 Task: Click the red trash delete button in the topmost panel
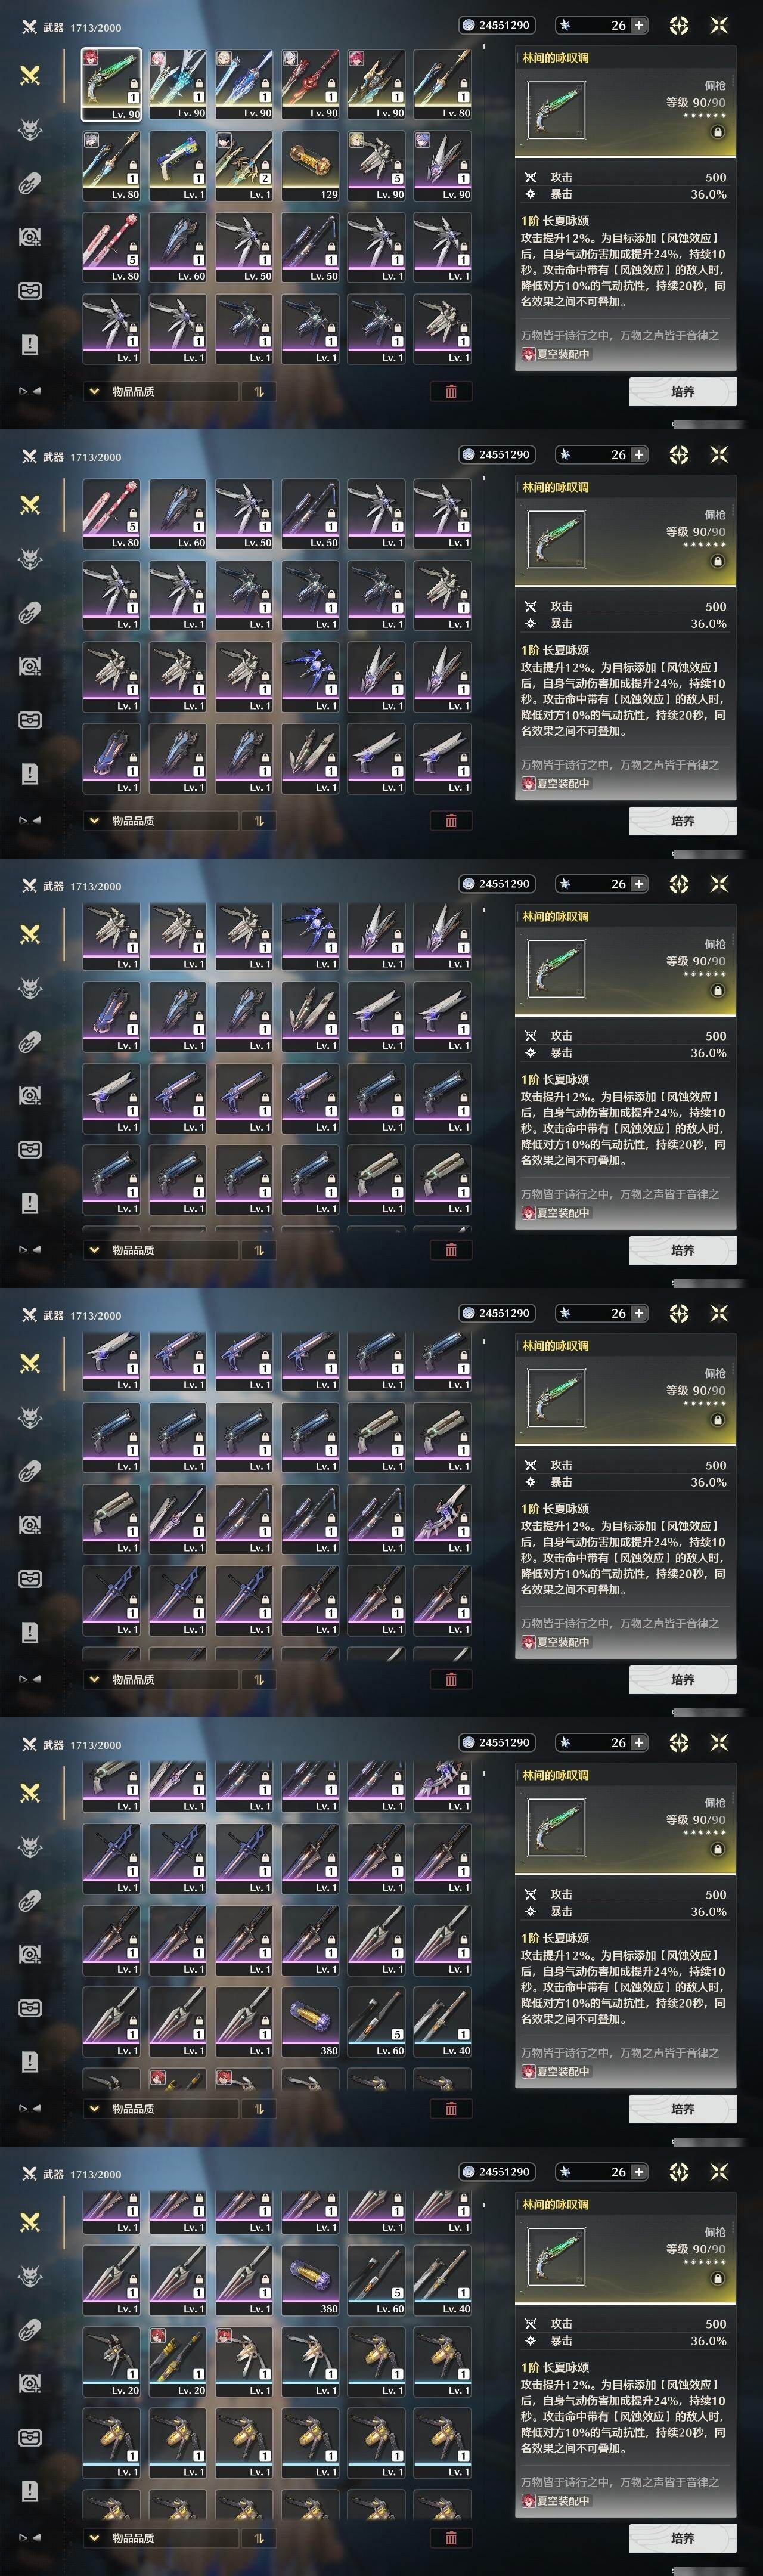[451, 391]
